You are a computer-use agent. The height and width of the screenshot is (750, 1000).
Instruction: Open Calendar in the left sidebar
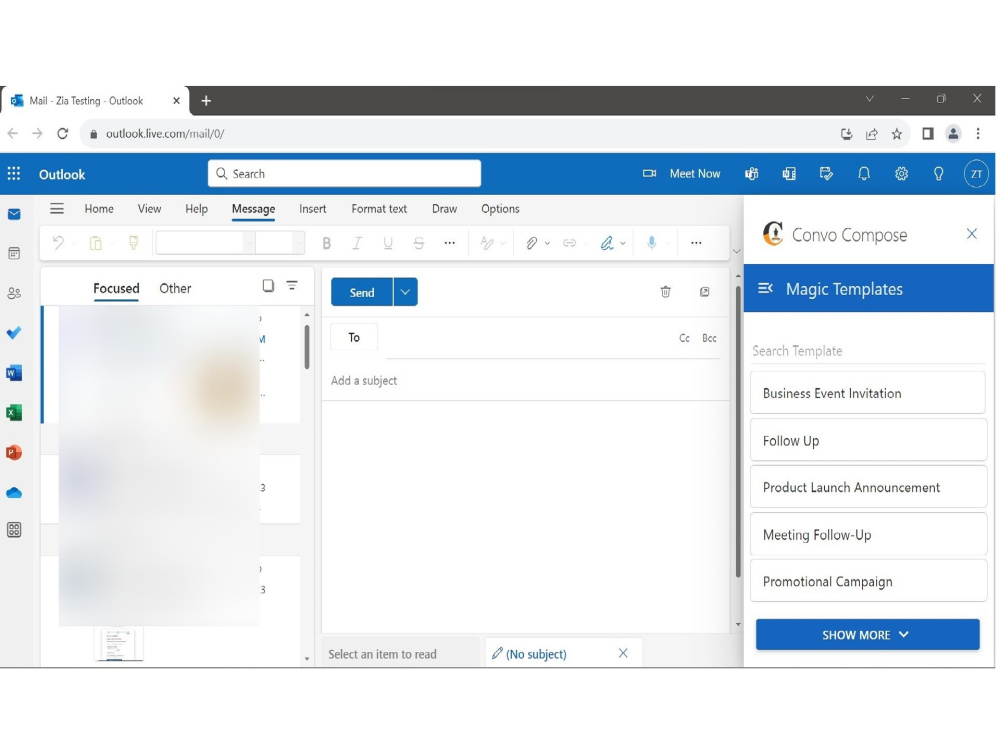pyautogui.click(x=14, y=253)
